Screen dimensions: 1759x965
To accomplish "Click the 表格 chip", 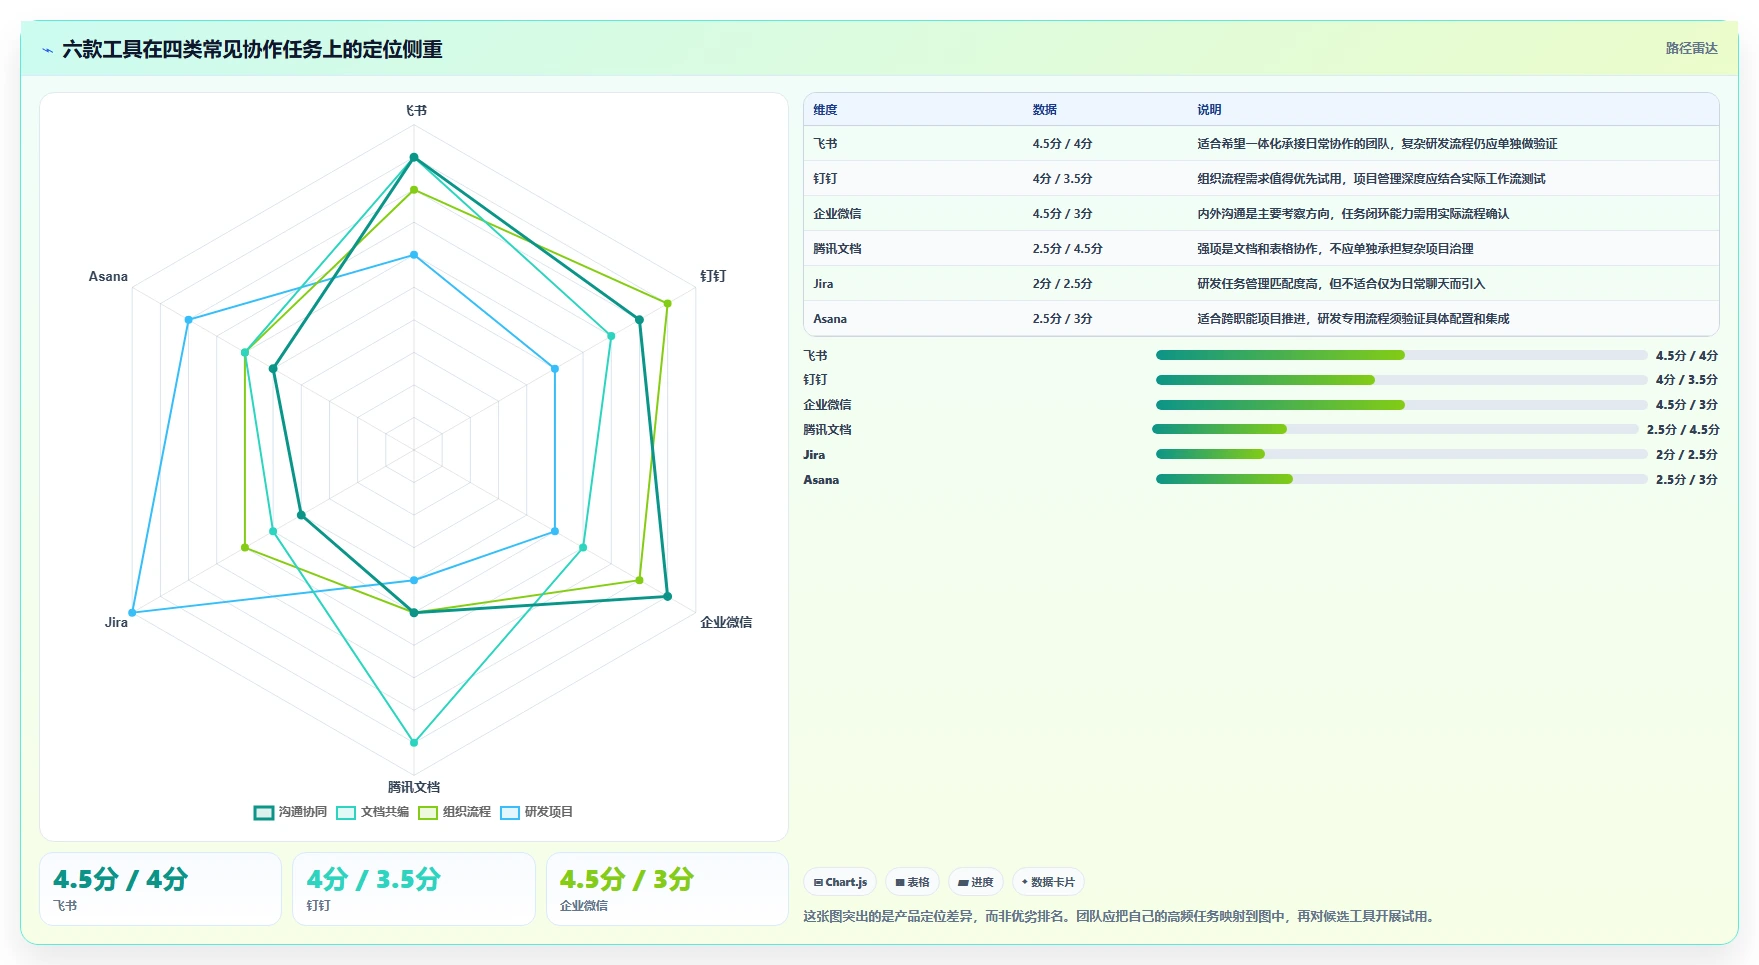I will [912, 882].
